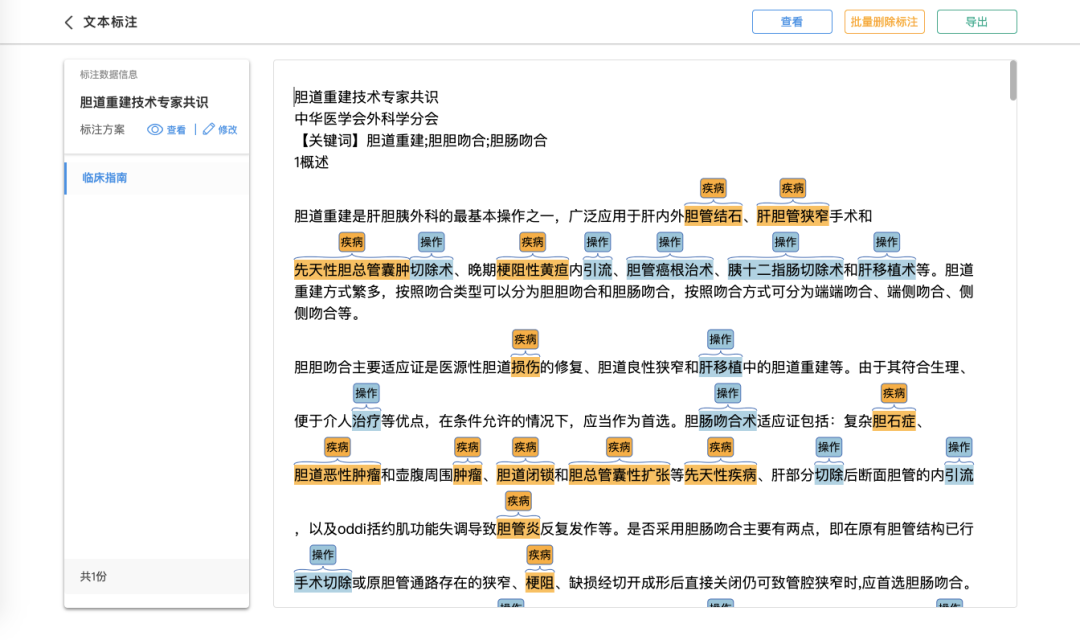
Task: Click the 文本标注 page title
Action: [x=110, y=22]
